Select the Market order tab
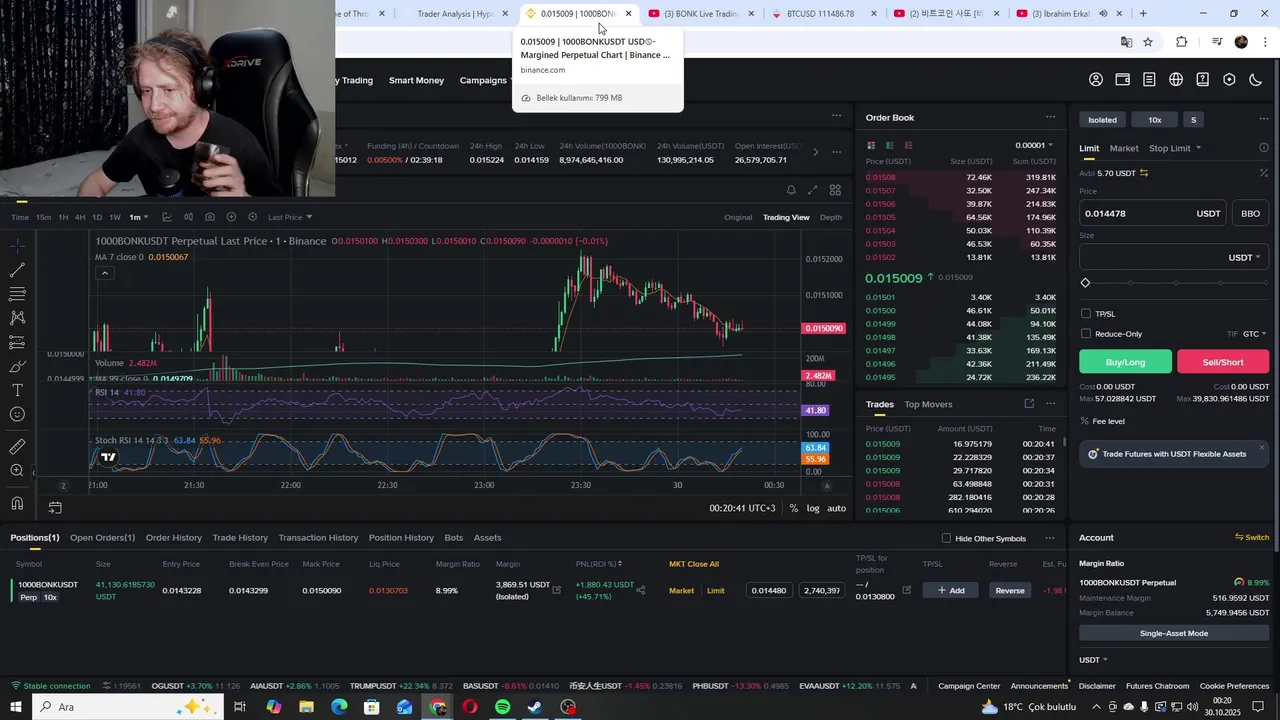Image resolution: width=1280 pixels, height=720 pixels. 1124,148
